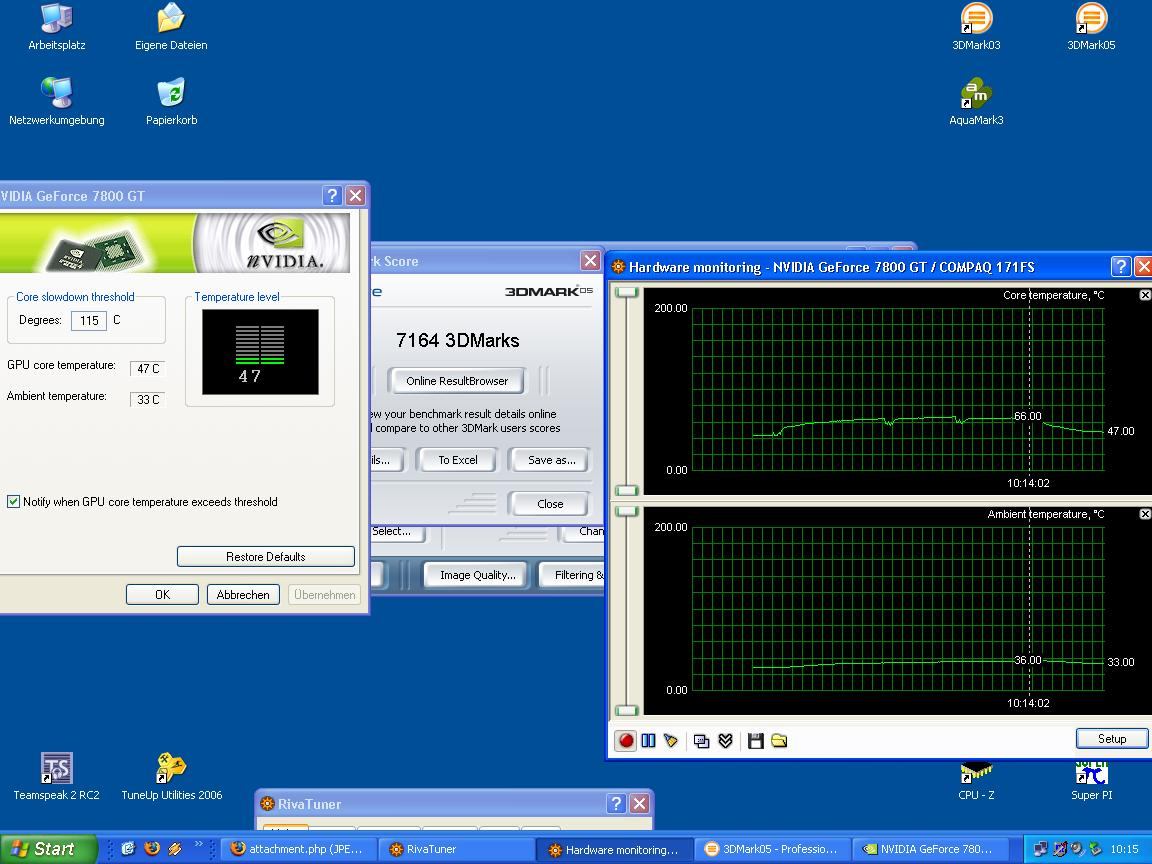Launch the 3DMark03 desktop shortcut
Viewport: 1152px width, 864px height.
pos(976,27)
